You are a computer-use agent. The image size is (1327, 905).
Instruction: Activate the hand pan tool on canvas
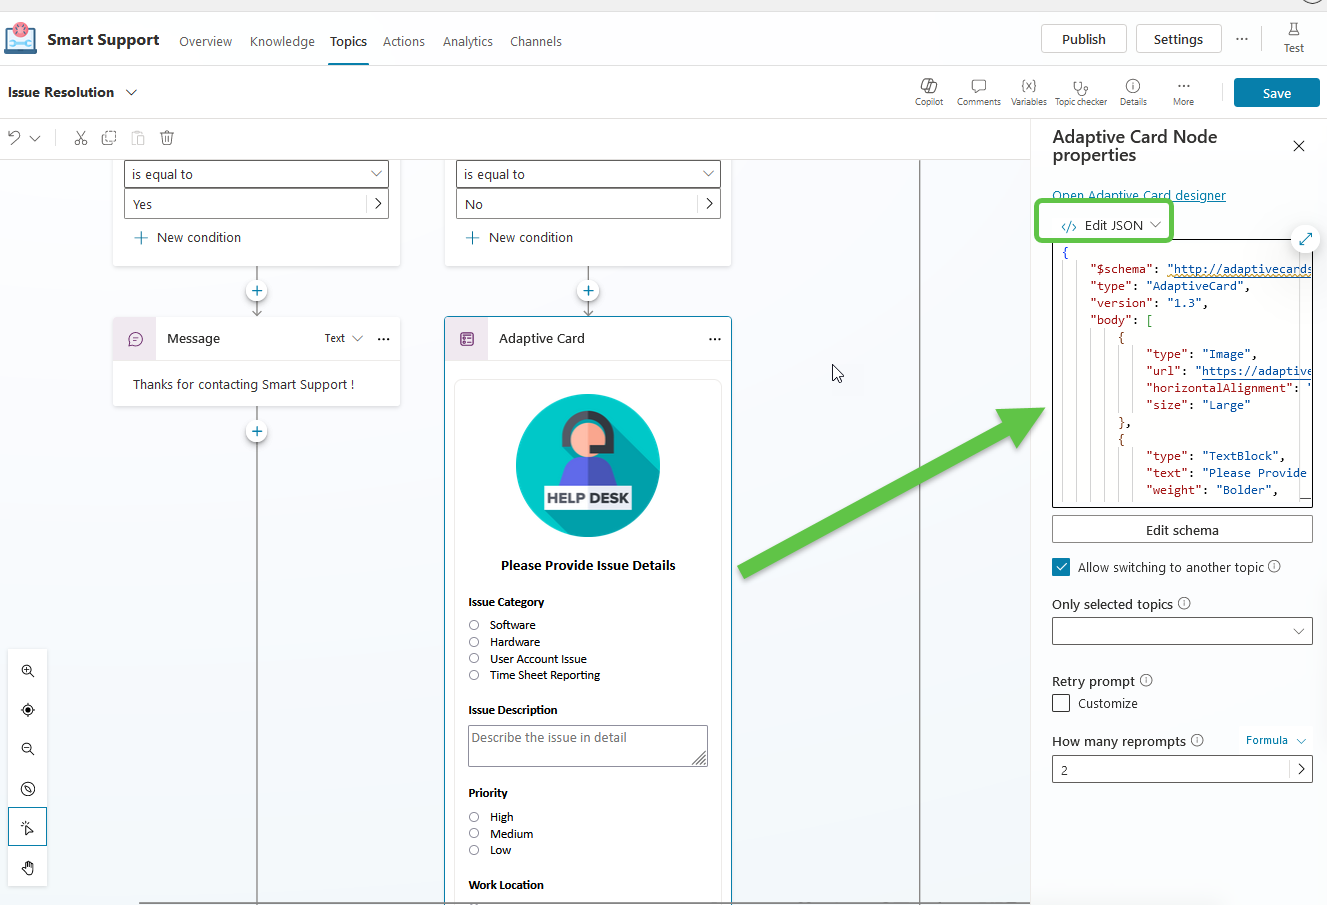27,867
